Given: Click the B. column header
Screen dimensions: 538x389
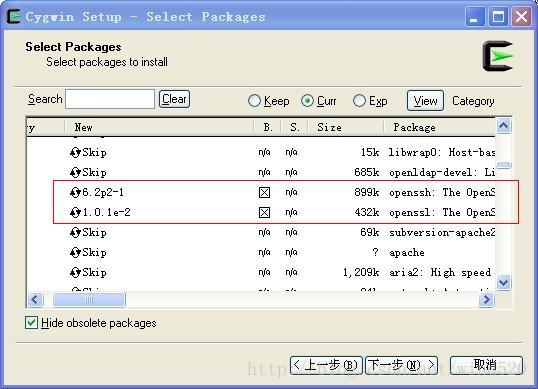Looking at the screenshot, I should pyautogui.click(x=267, y=128).
